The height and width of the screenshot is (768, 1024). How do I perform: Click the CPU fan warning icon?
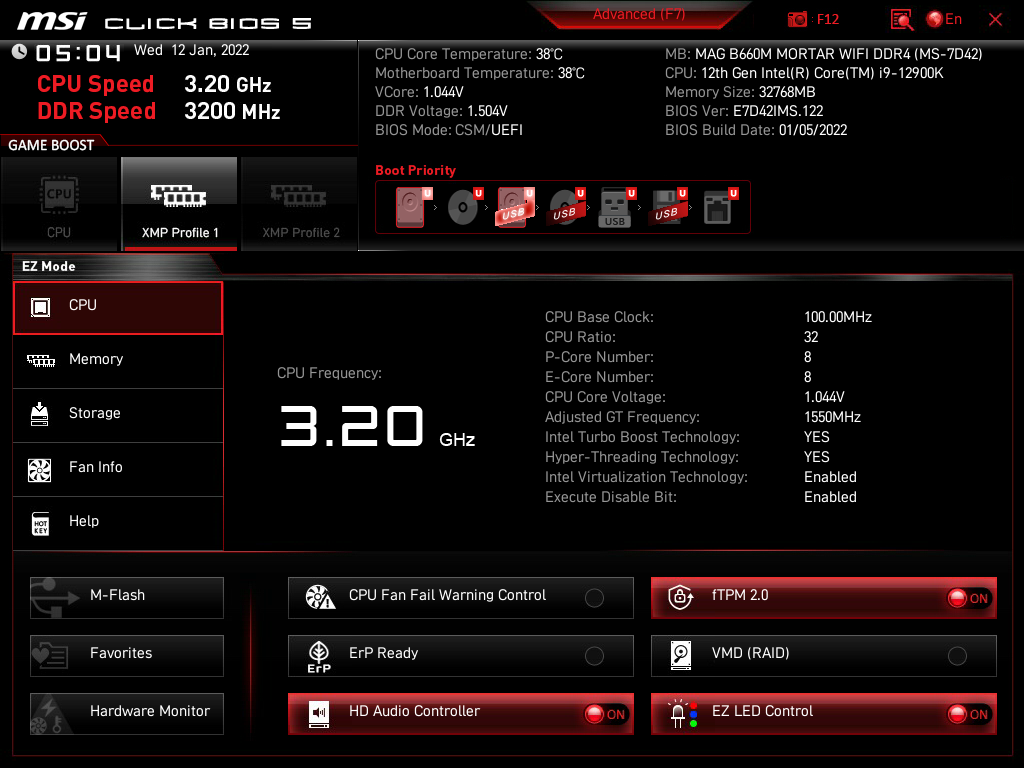pyautogui.click(x=320, y=597)
